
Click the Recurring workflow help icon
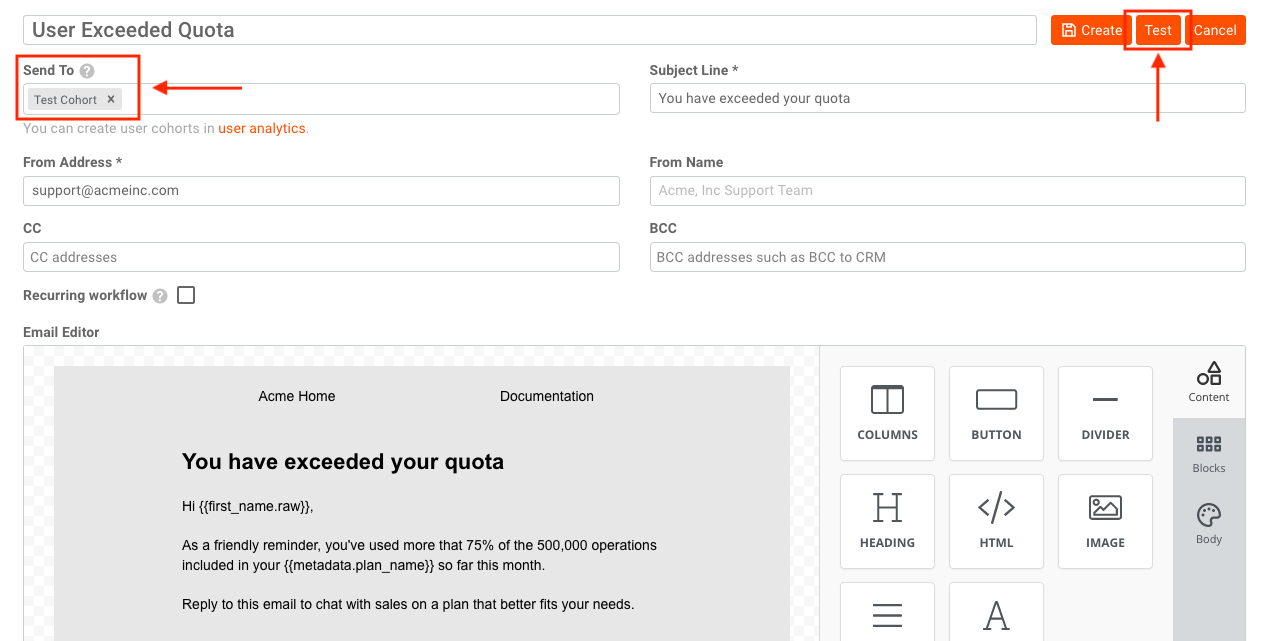tap(160, 296)
